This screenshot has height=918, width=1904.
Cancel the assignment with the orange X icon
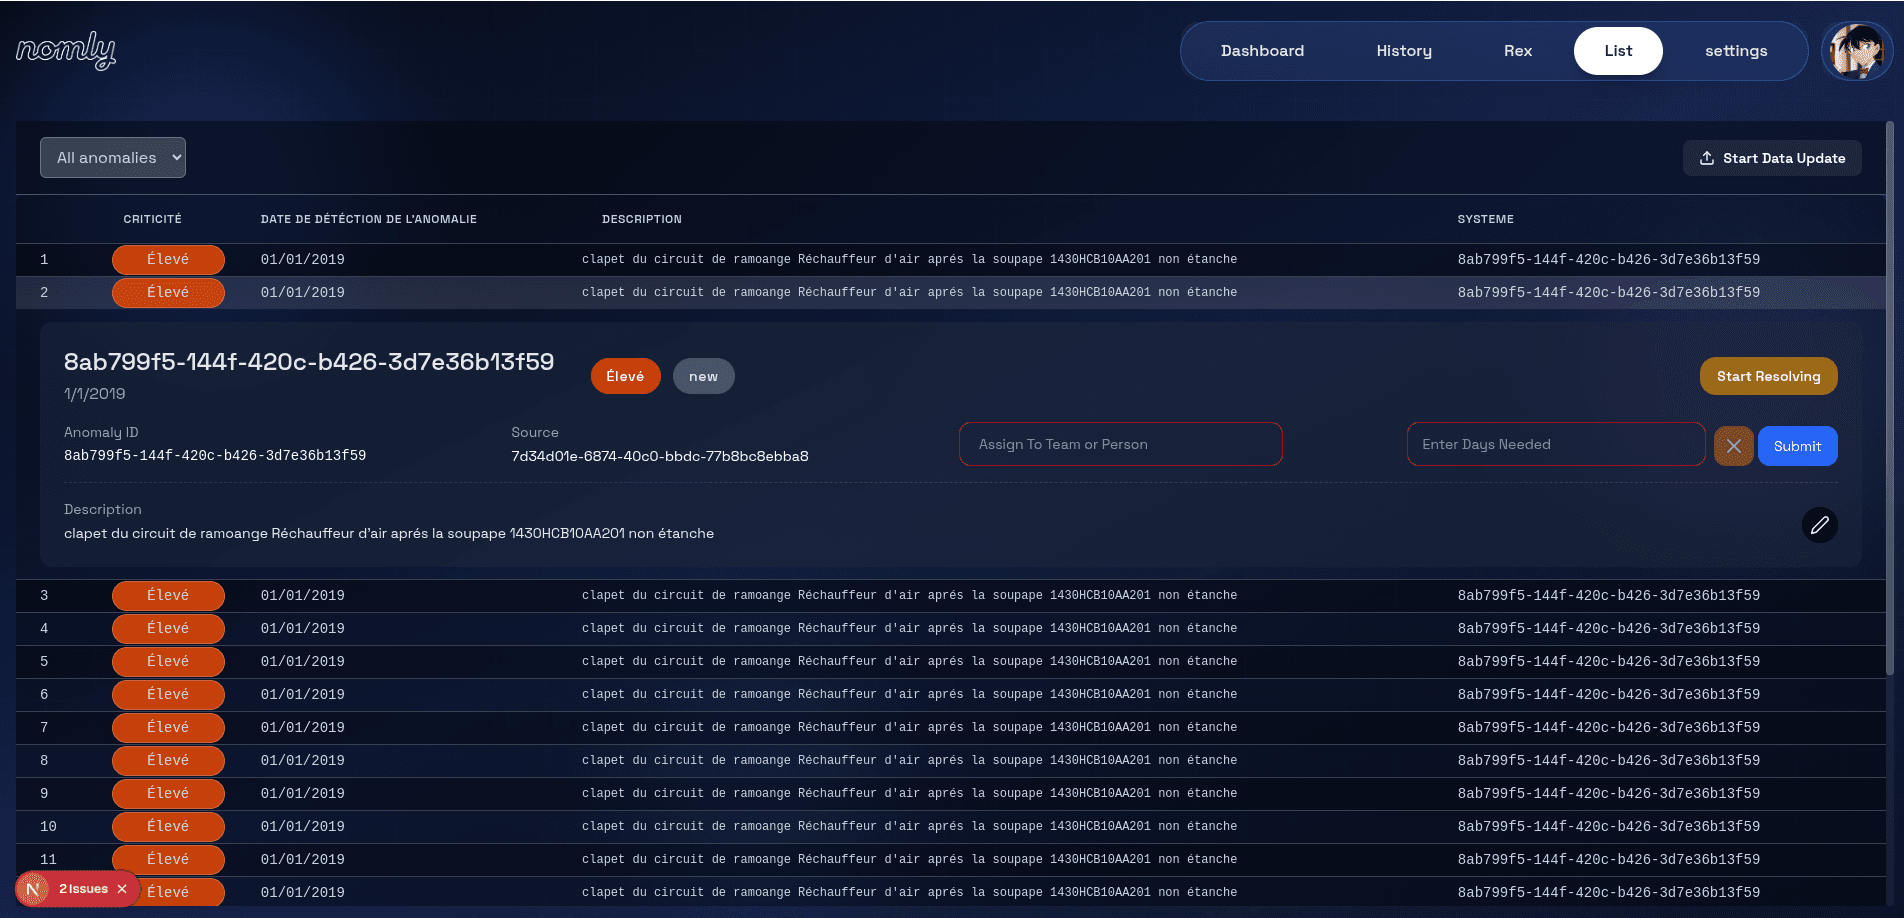1733,446
